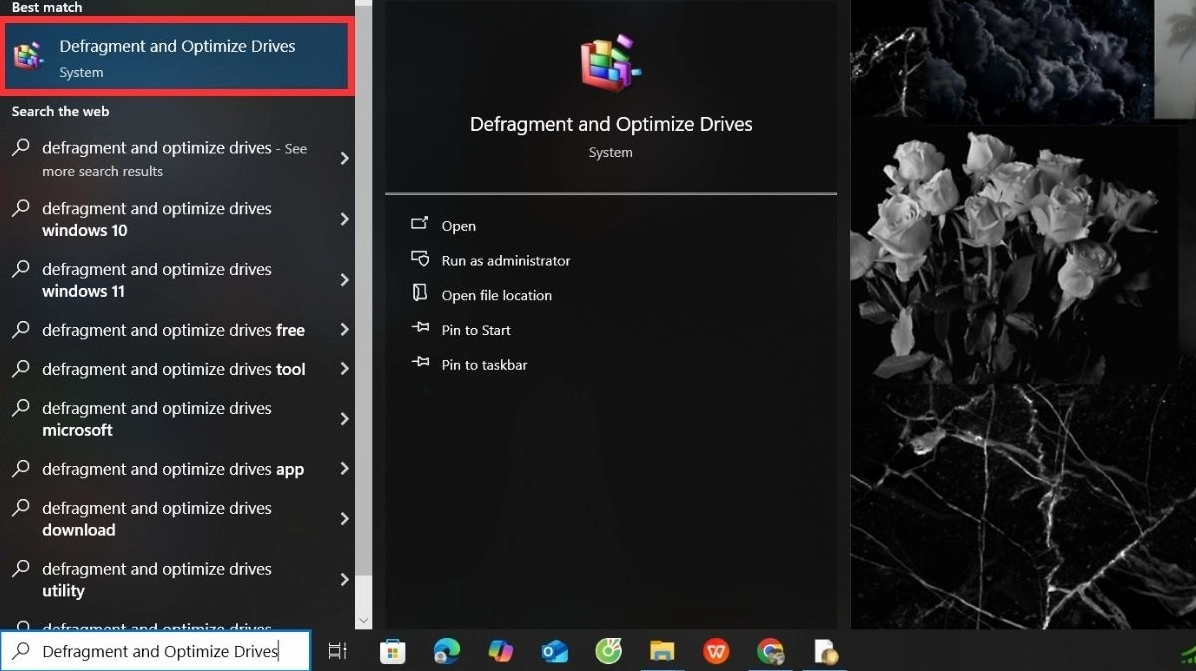Click the Open command for the app
1196x671 pixels.
click(x=459, y=225)
